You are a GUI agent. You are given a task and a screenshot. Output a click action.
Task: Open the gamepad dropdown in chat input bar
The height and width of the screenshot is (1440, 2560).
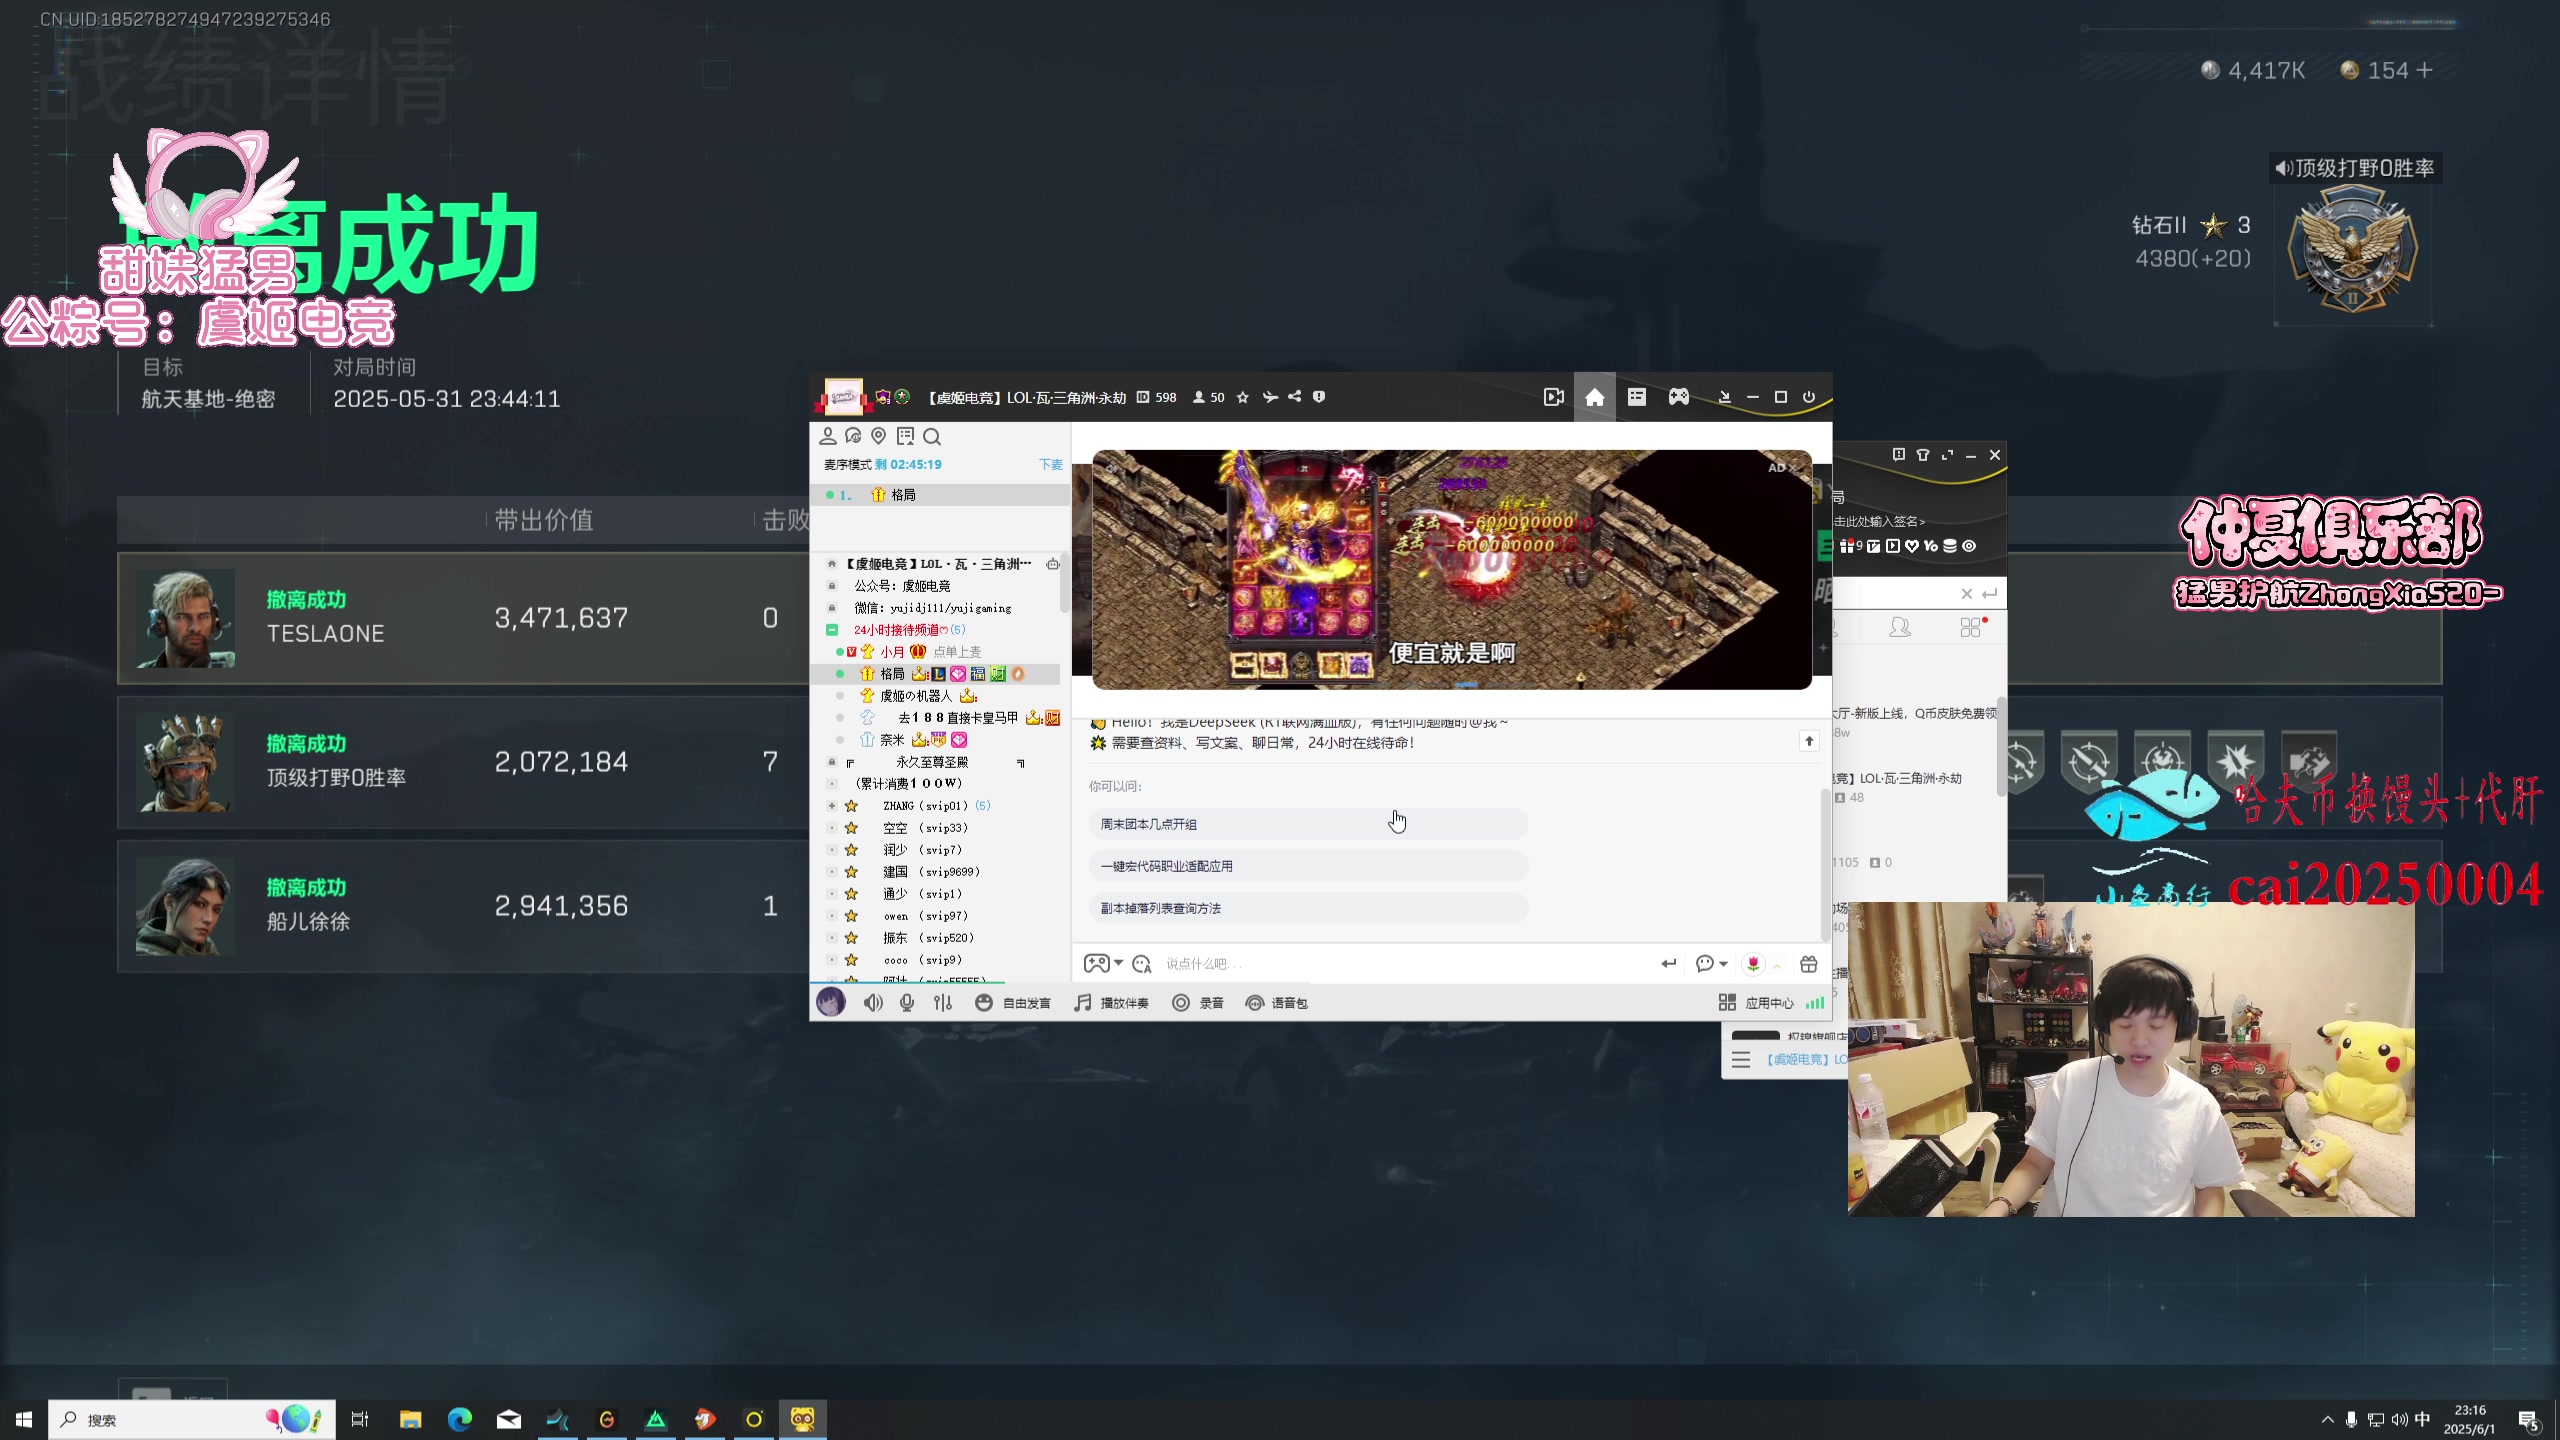click(1104, 964)
